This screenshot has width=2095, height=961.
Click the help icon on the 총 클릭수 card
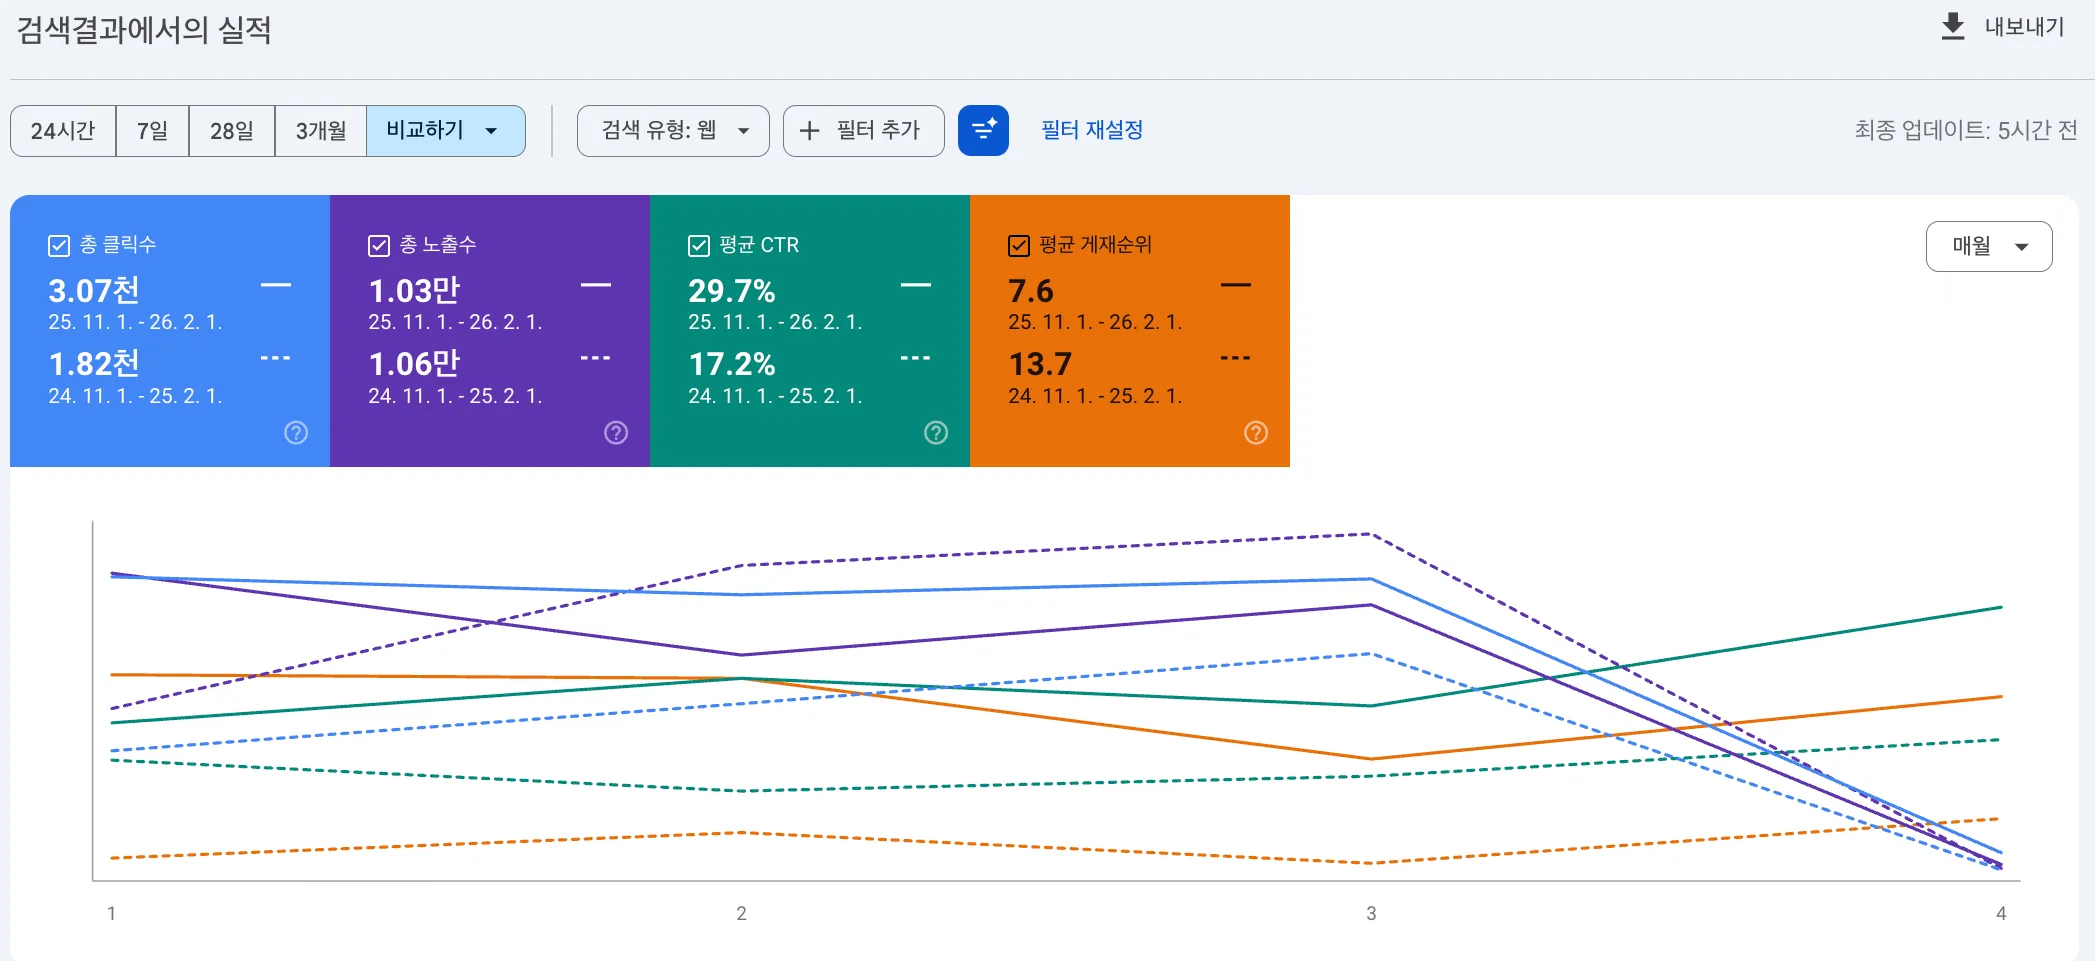(295, 433)
